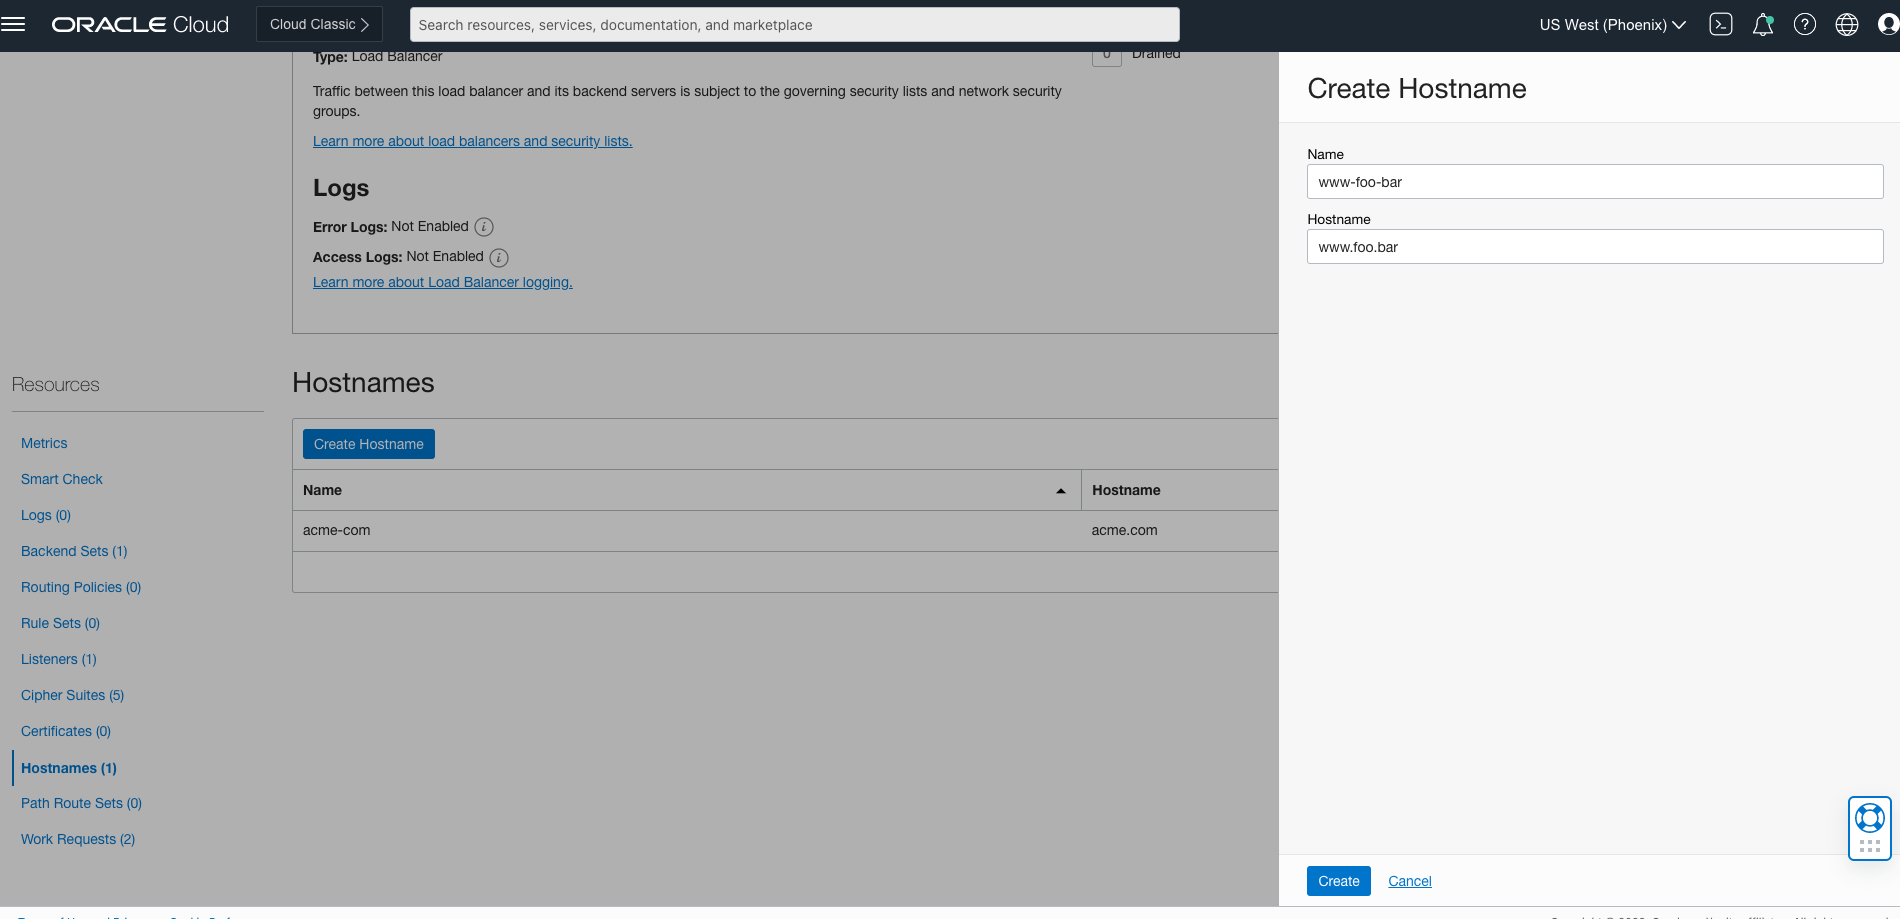View notifications via the bell icon
Screen dimensions: 1900x919
pos(1762,23)
